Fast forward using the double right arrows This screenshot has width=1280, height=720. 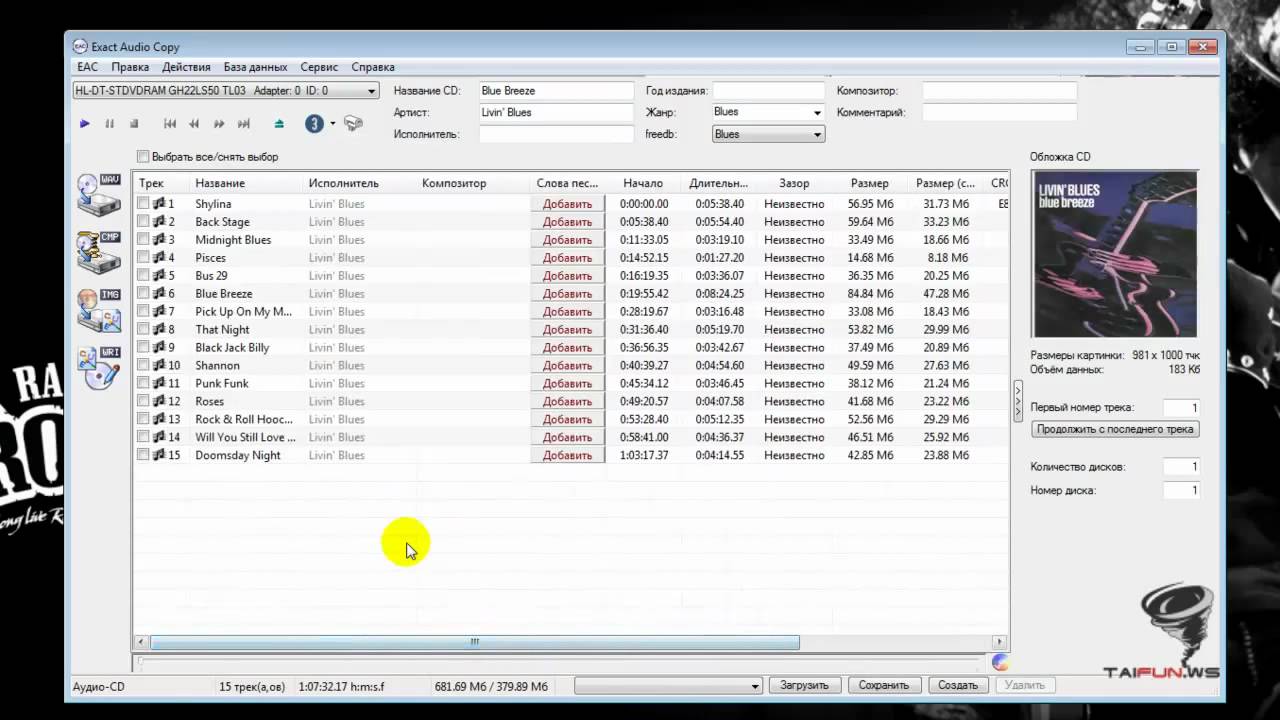[219, 124]
